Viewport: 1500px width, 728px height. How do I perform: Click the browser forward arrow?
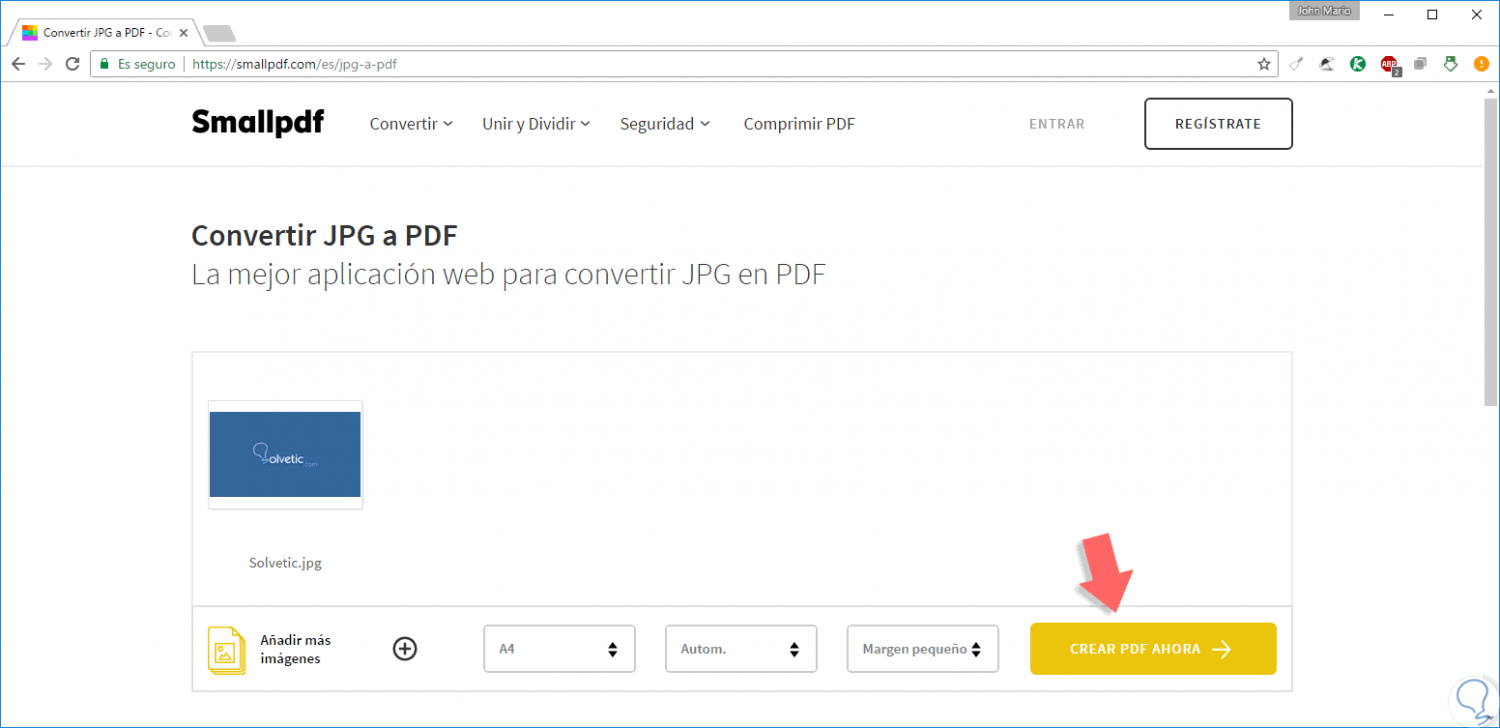(x=45, y=64)
